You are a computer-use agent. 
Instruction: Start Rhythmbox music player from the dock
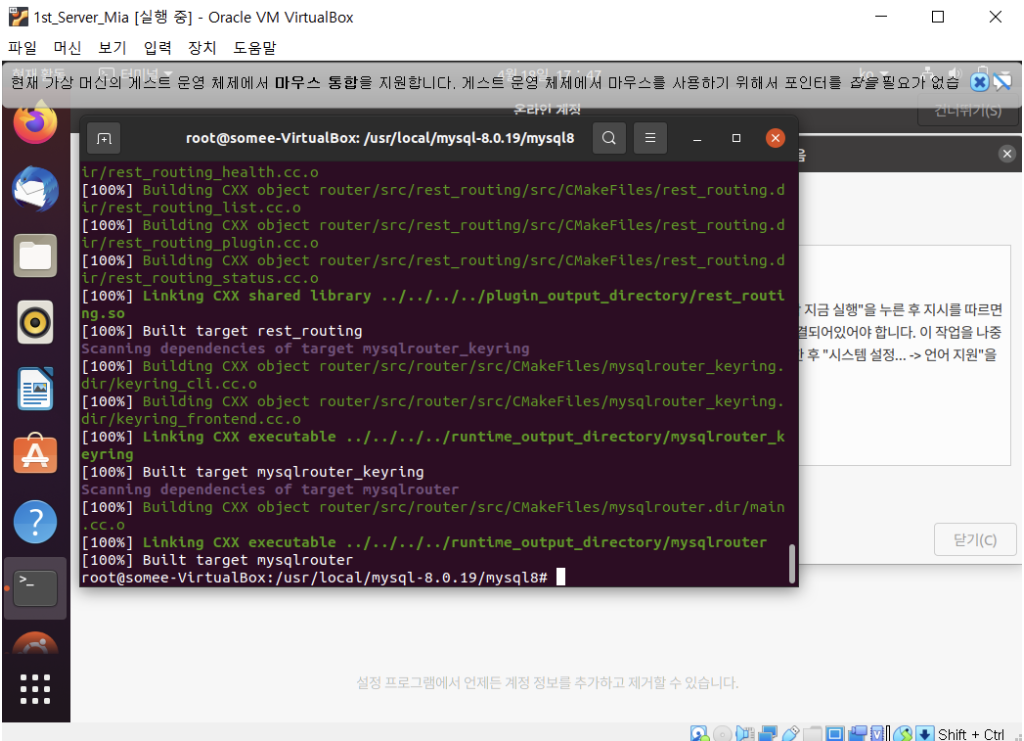coord(35,322)
